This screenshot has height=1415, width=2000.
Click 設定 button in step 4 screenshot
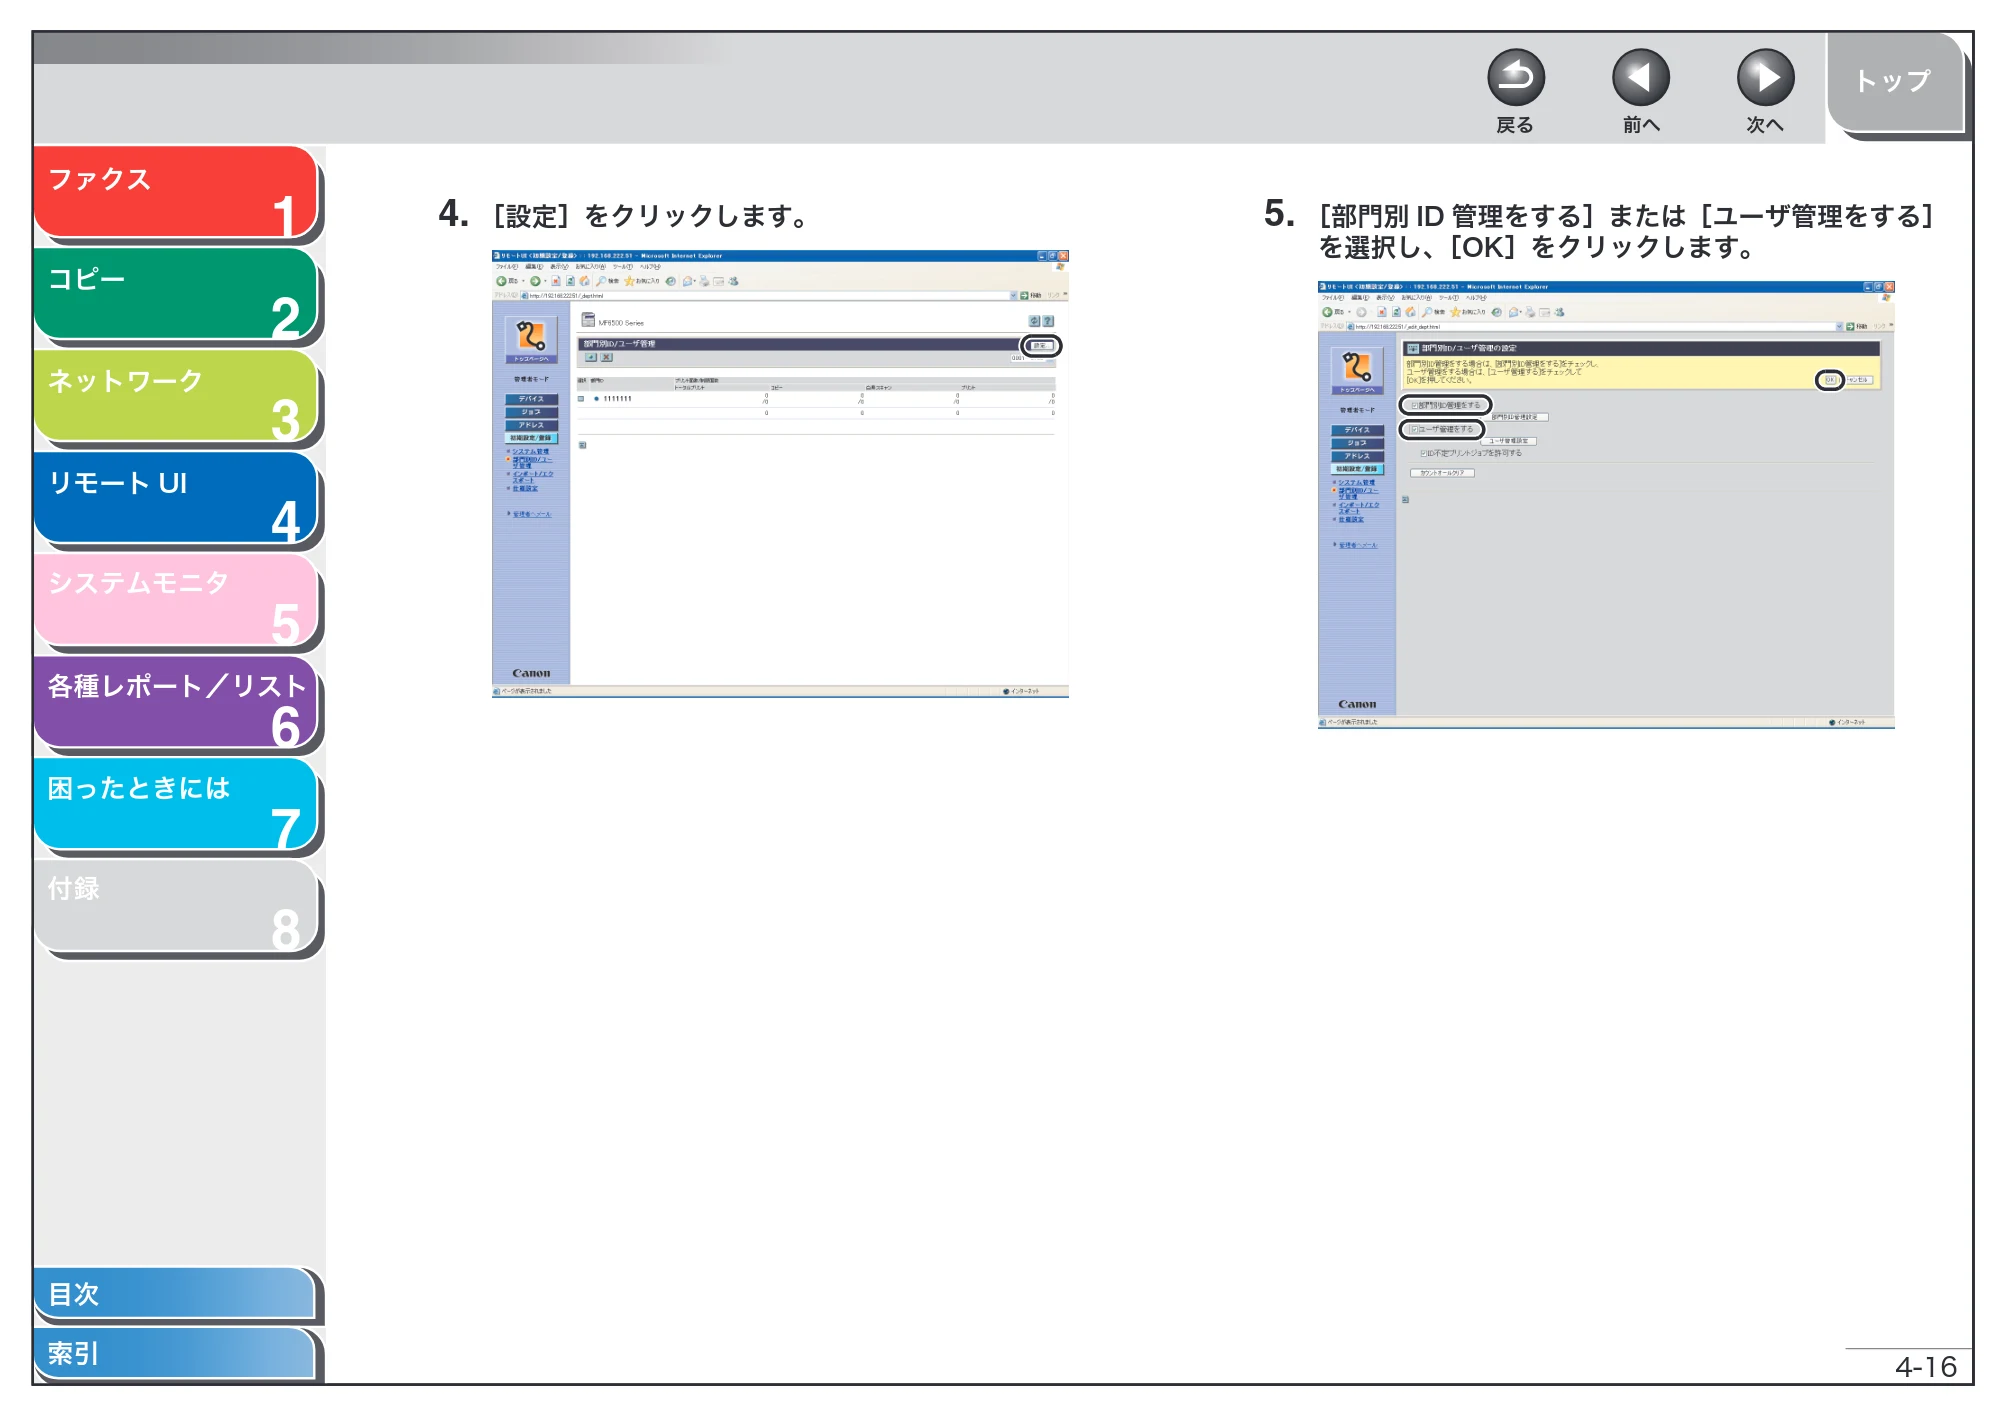(x=1040, y=346)
